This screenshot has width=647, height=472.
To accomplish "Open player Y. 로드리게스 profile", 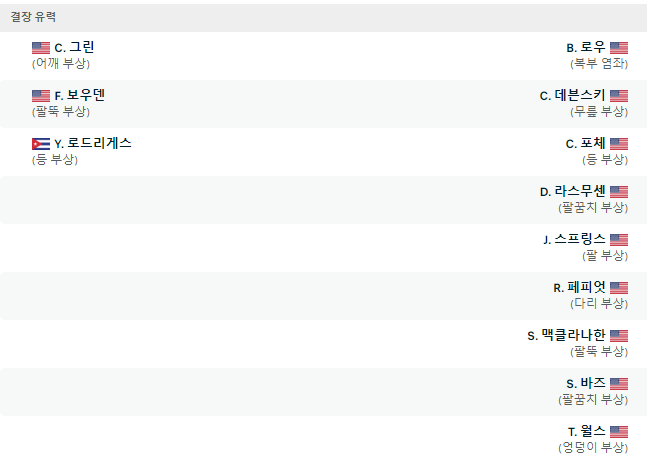I will (x=93, y=143).
